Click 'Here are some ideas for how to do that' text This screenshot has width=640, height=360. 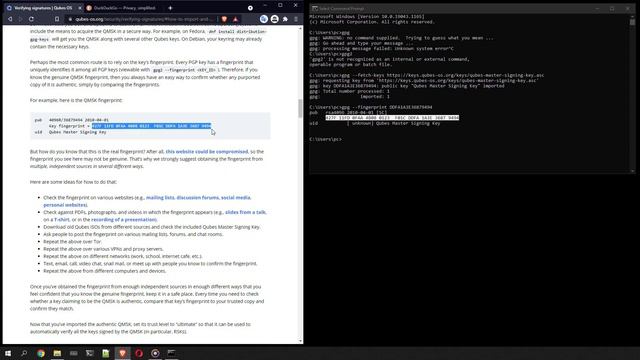pyautogui.click(x=73, y=182)
